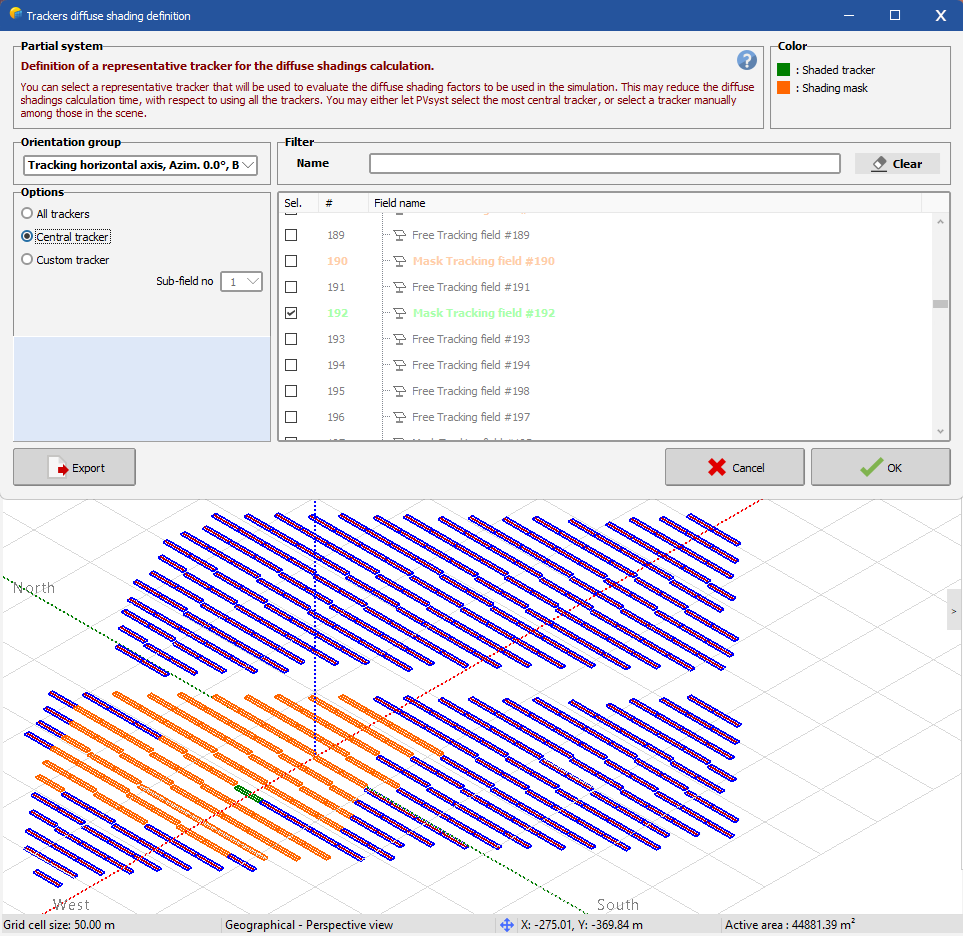Open the help question mark icon
The width and height of the screenshot is (963, 936).
[746, 60]
